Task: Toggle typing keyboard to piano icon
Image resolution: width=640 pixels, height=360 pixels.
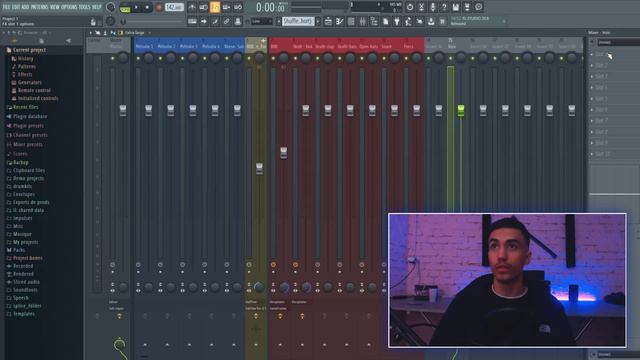Action: coord(192,21)
